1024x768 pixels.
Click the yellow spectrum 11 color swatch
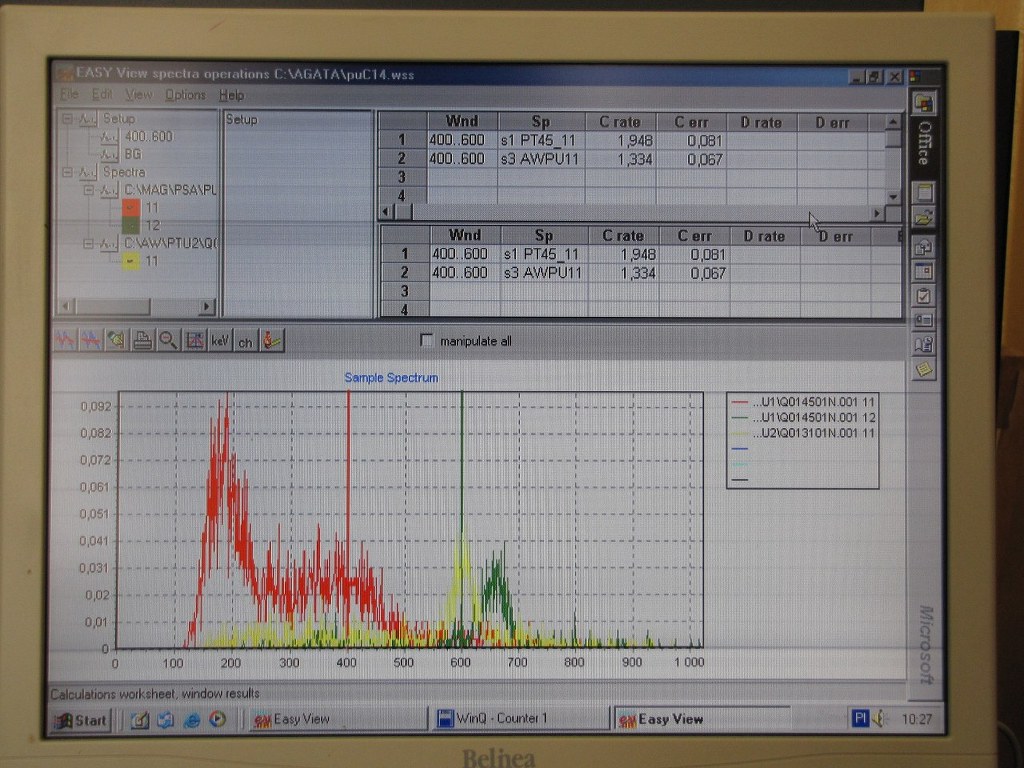132,261
